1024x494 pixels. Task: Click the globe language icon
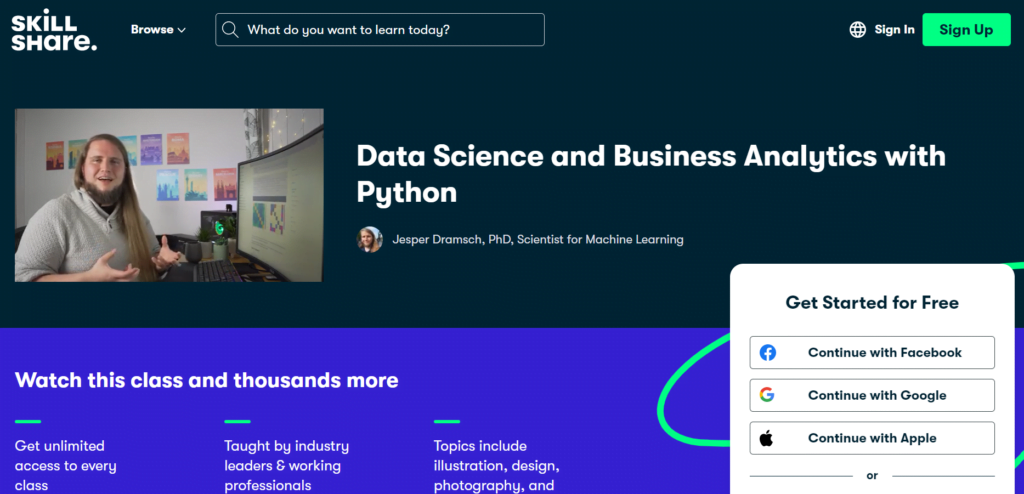click(x=857, y=29)
